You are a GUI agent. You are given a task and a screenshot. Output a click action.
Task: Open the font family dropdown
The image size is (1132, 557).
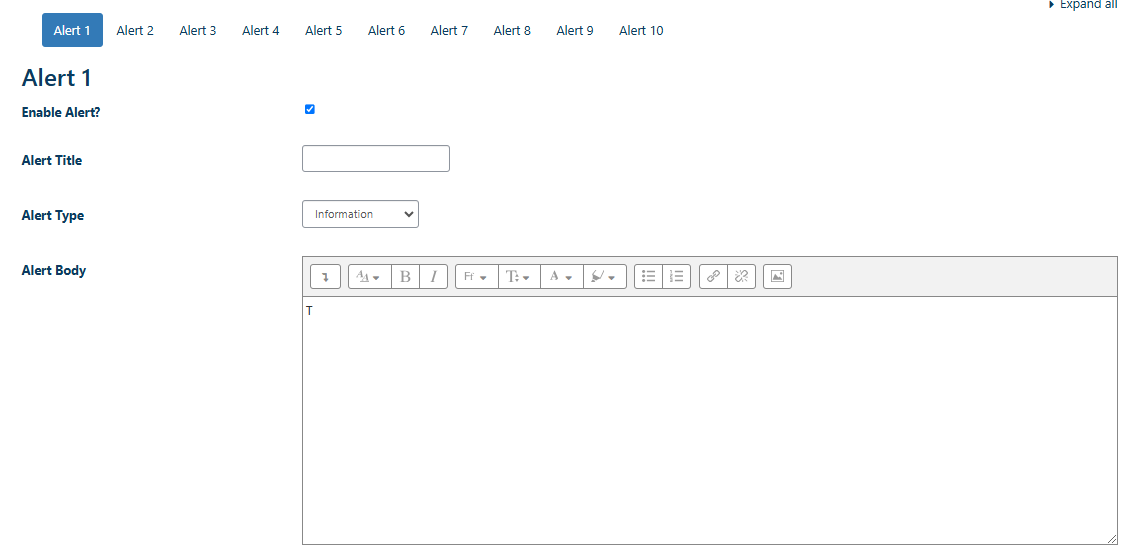pyautogui.click(x=476, y=276)
